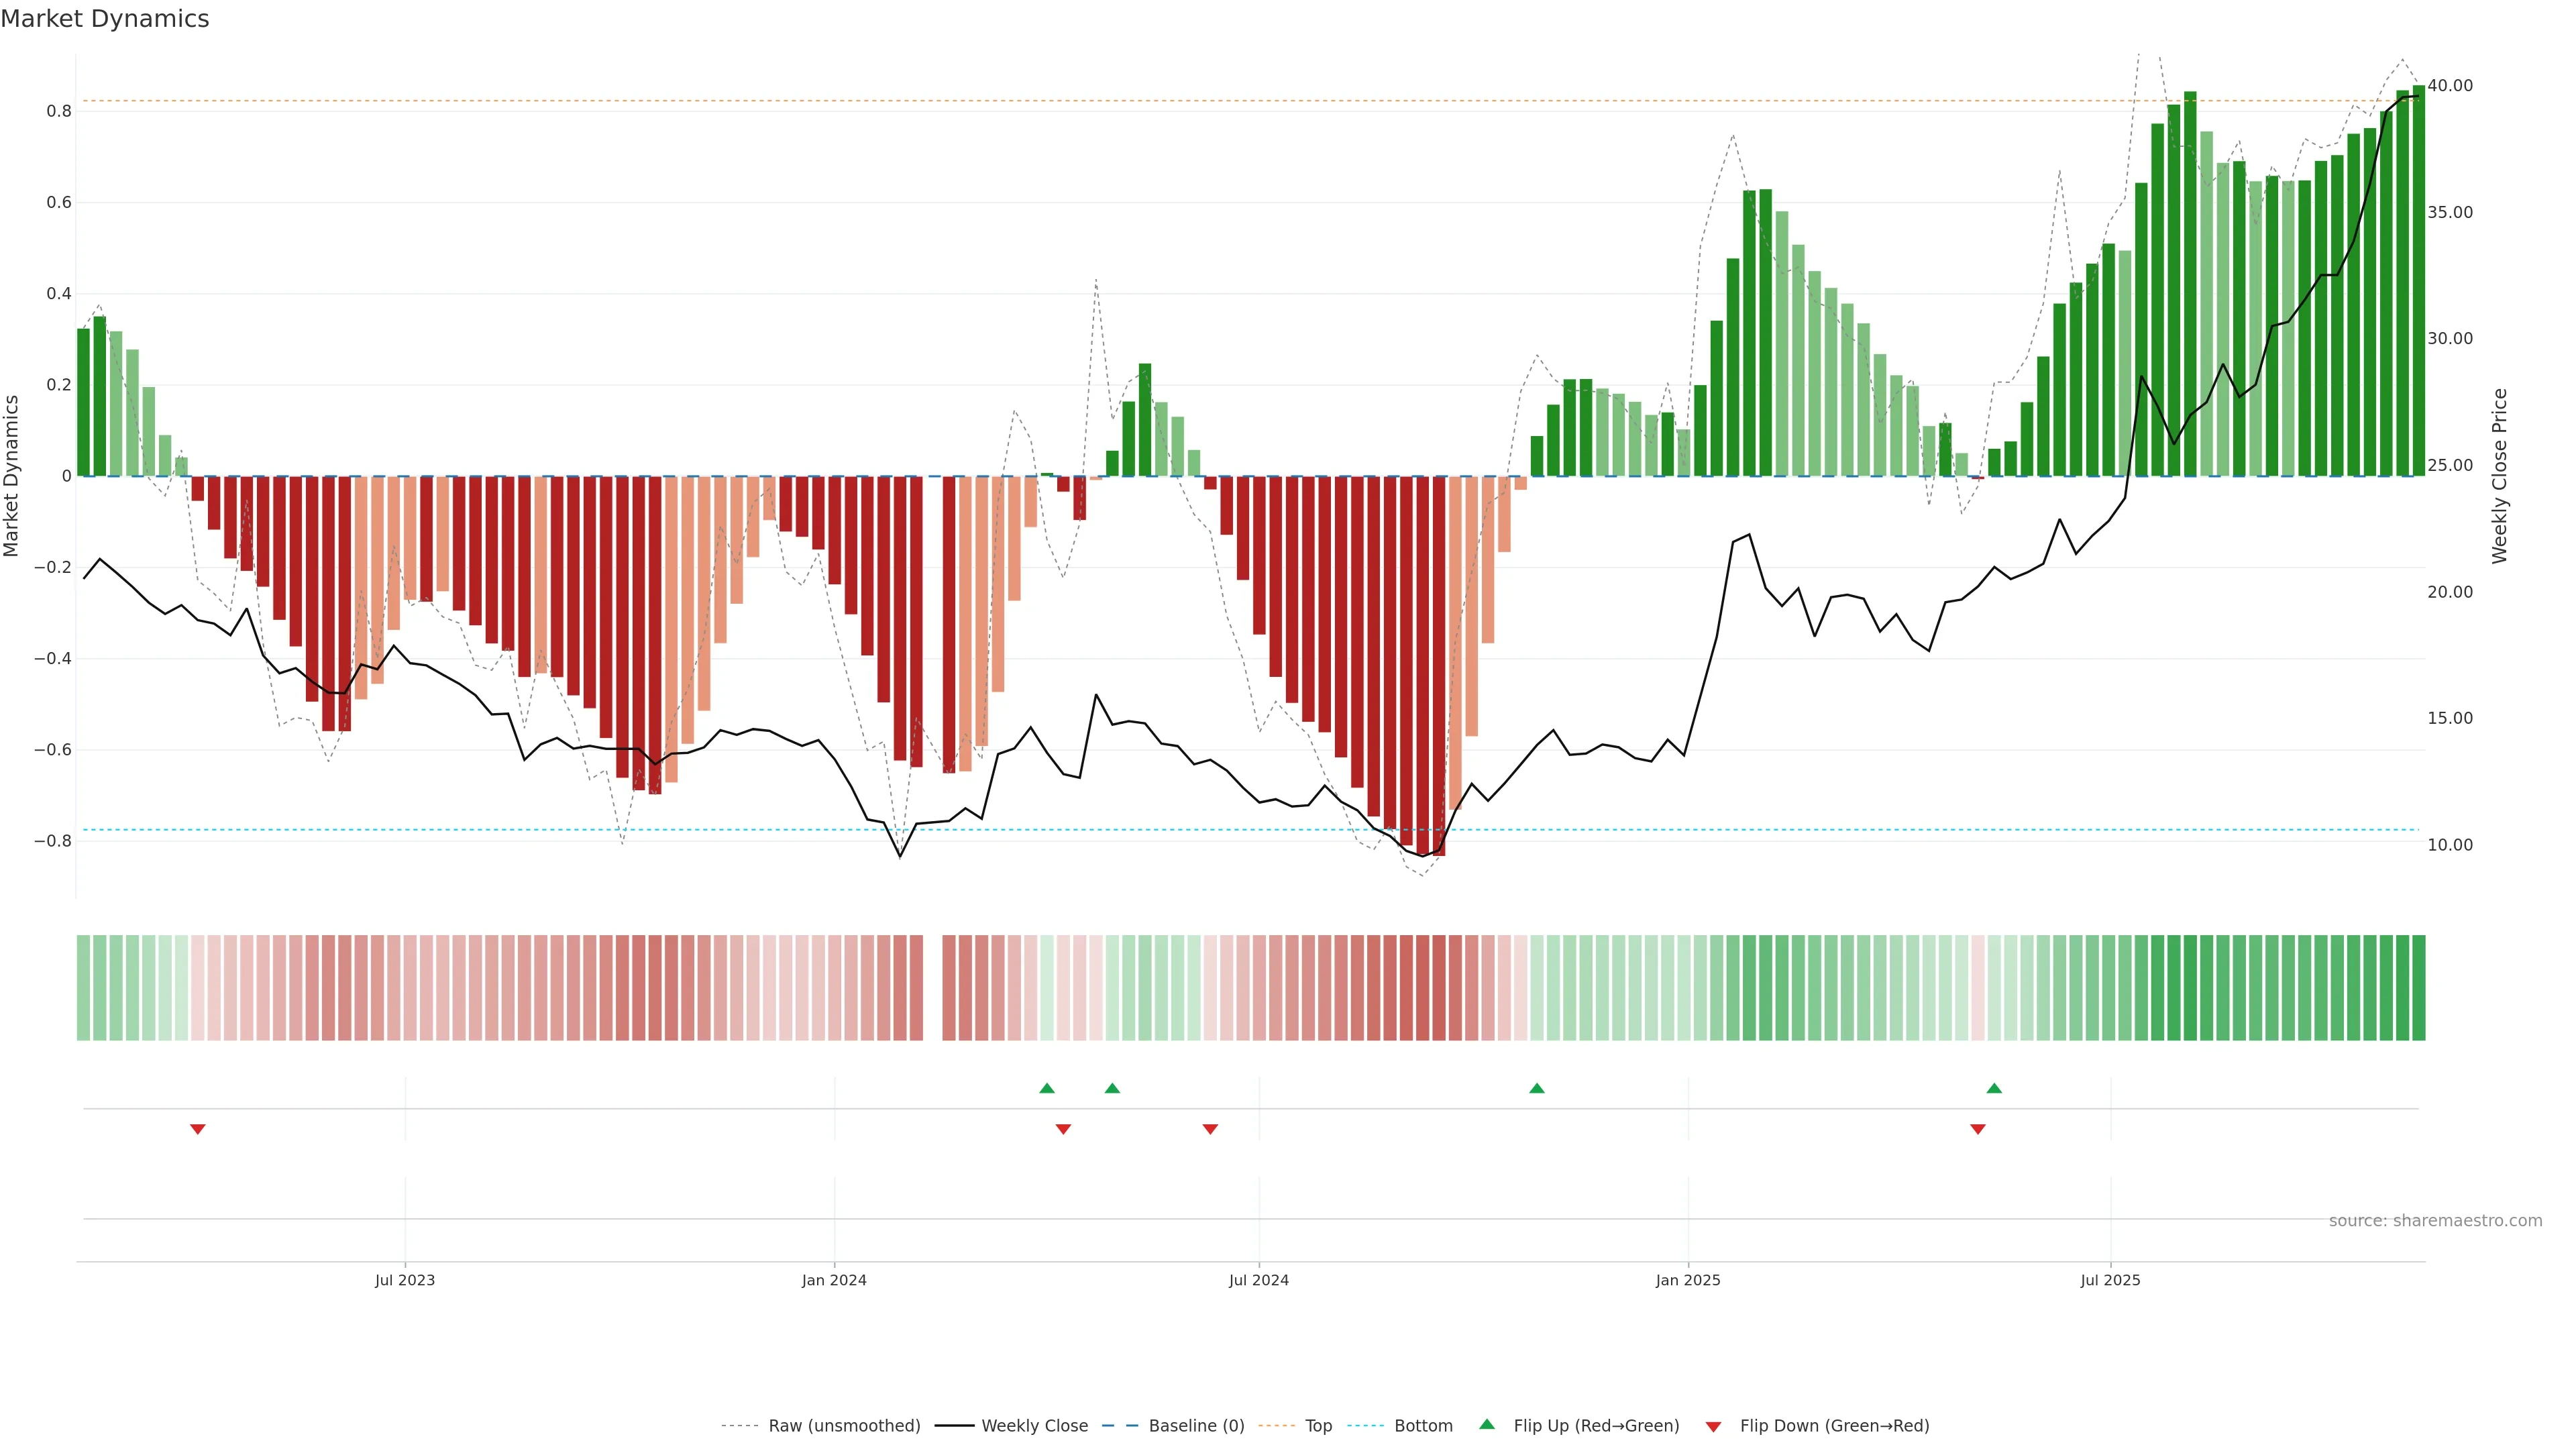Click the first green flip-up marker after Jan 2024
The image size is (2576, 1449).
tap(1047, 1088)
